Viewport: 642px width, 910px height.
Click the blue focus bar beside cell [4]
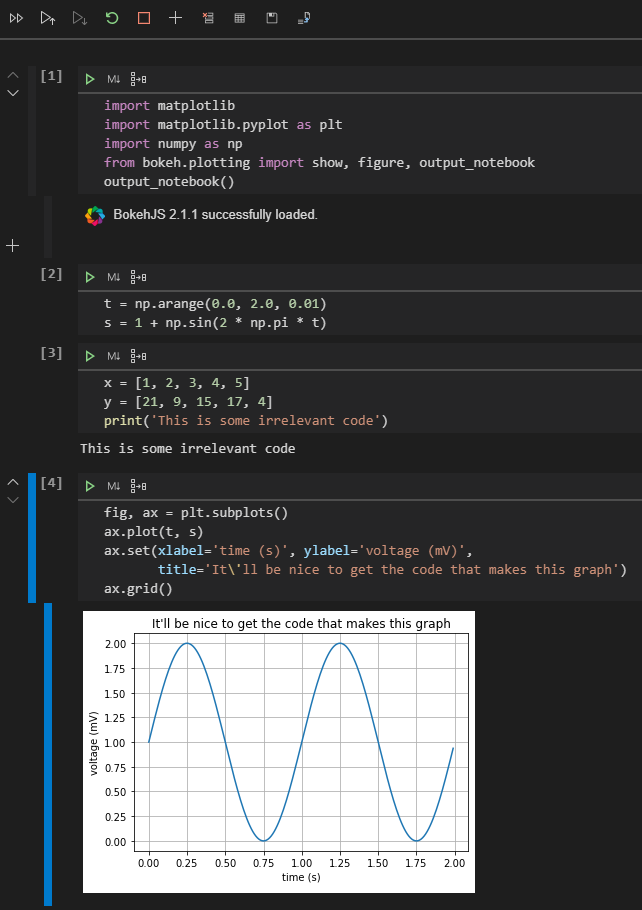(32, 537)
